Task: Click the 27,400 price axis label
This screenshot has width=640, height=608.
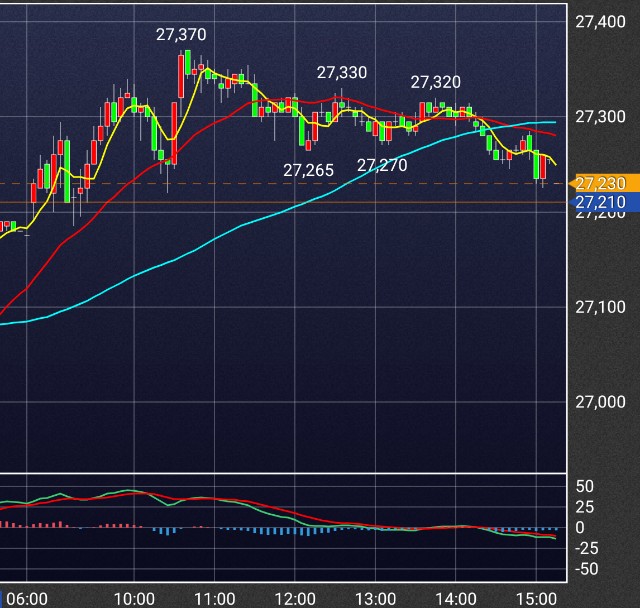Action: pos(600,22)
